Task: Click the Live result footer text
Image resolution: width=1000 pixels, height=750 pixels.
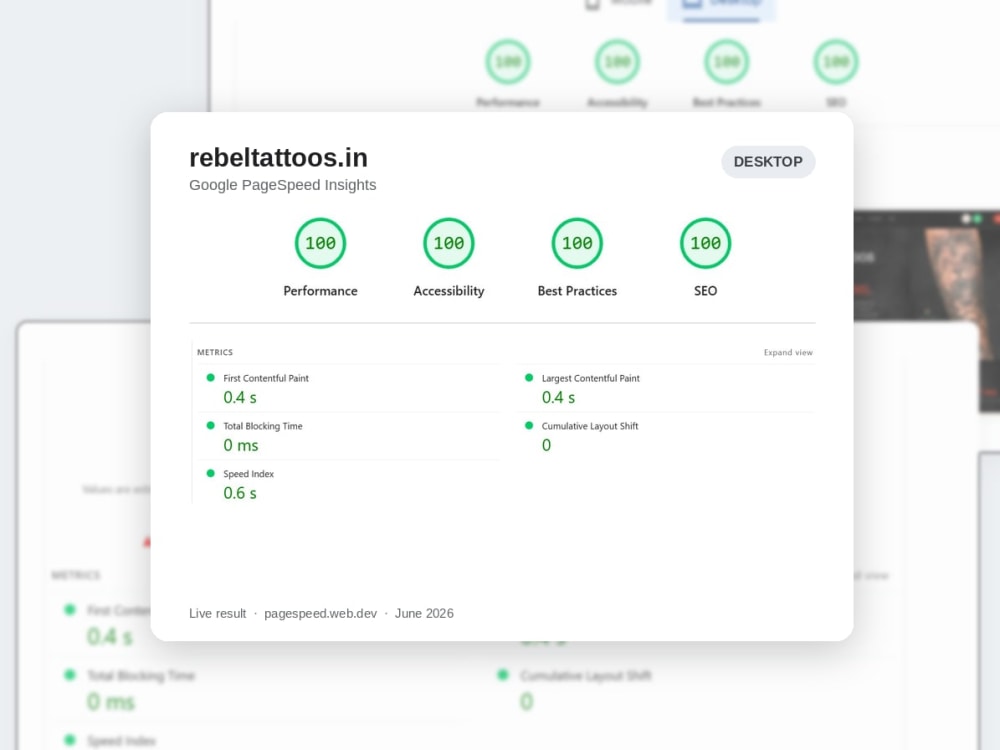Action: click(x=217, y=614)
